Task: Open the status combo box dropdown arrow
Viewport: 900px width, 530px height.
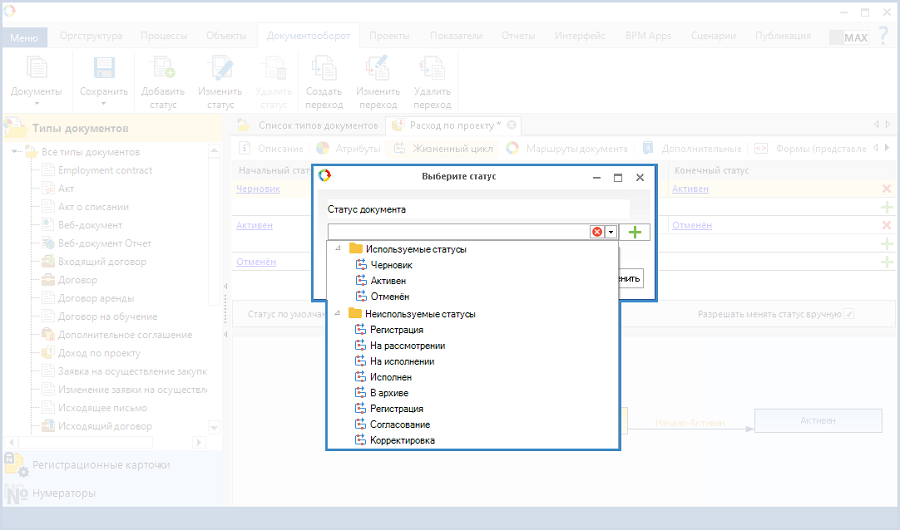Action: point(610,232)
